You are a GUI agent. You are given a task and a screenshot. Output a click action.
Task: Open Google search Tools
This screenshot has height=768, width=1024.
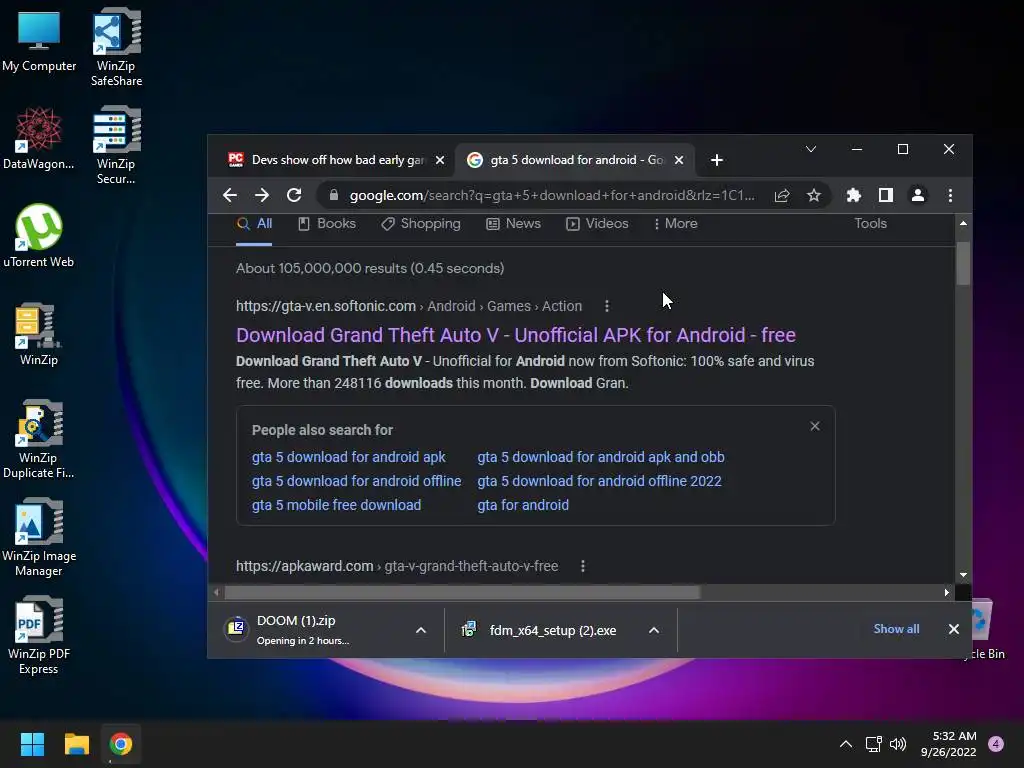(871, 223)
